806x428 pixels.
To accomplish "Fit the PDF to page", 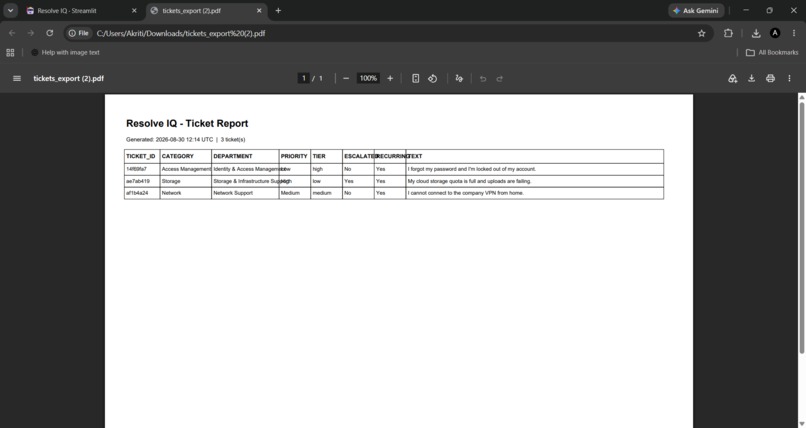I will [415, 79].
